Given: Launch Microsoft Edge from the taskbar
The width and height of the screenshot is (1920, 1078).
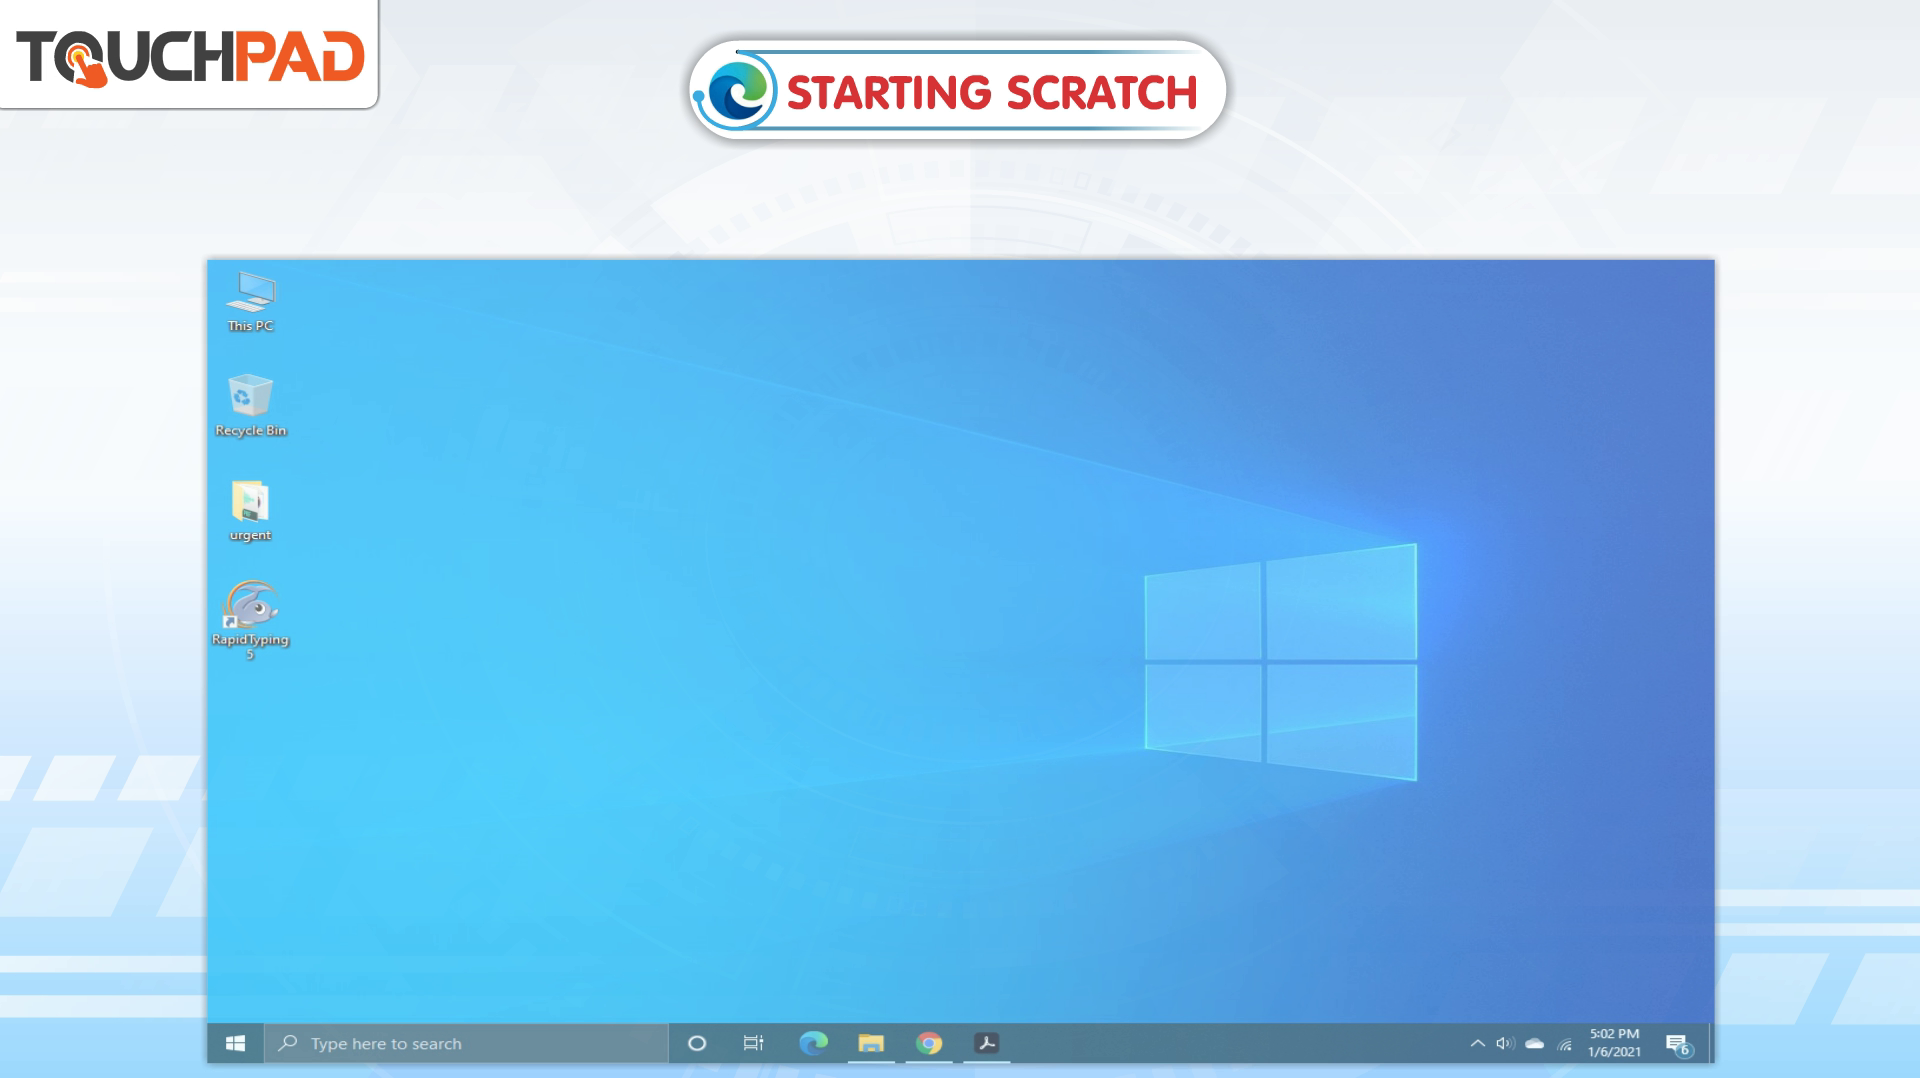Looking at the screenshot, I should click(813, 1043).
